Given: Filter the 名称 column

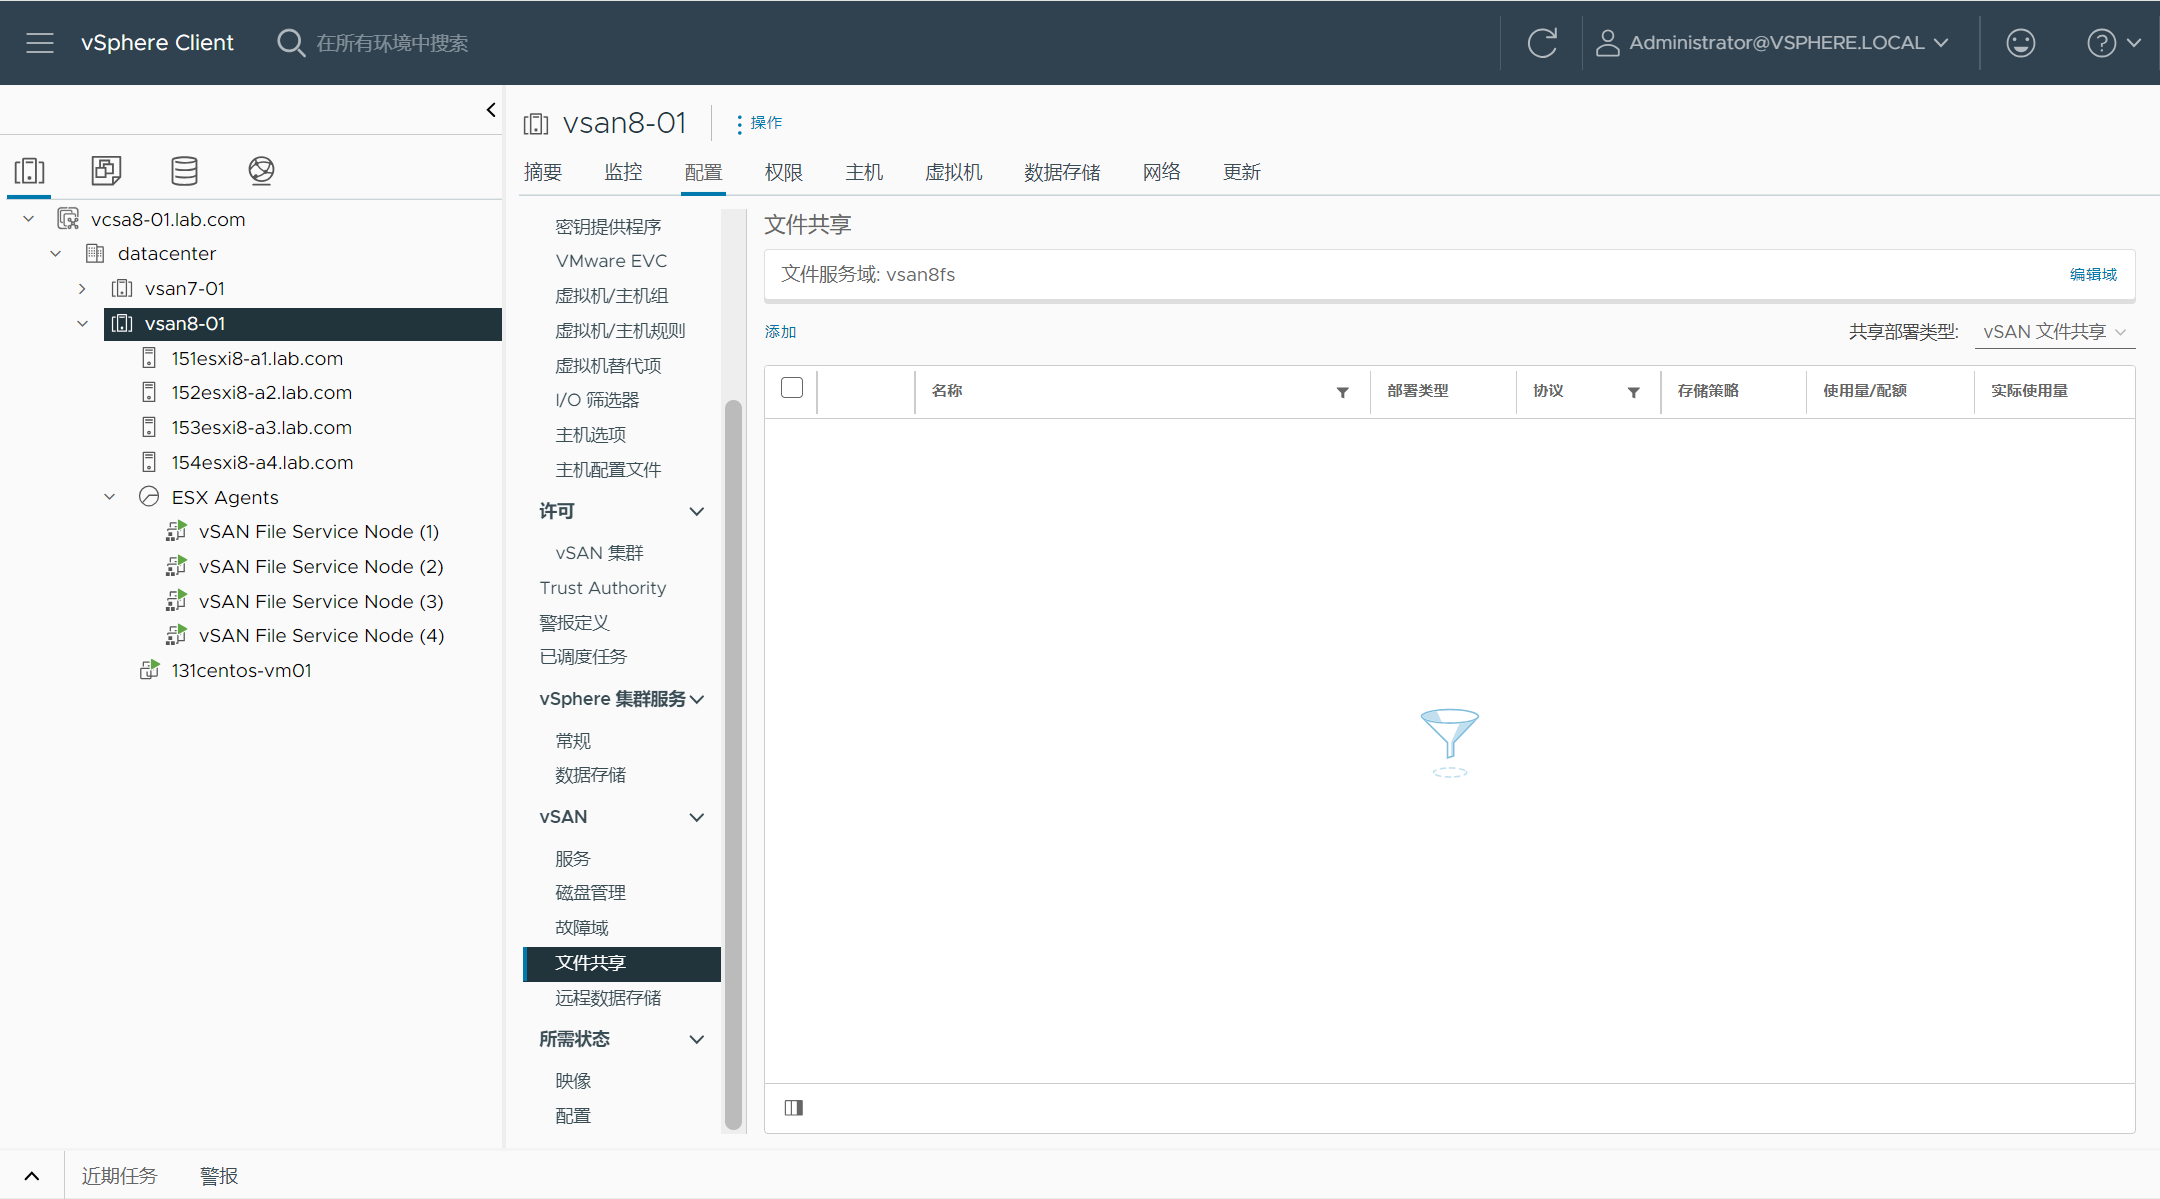Looking at the screenshot, I should (x=1343, y=392).
